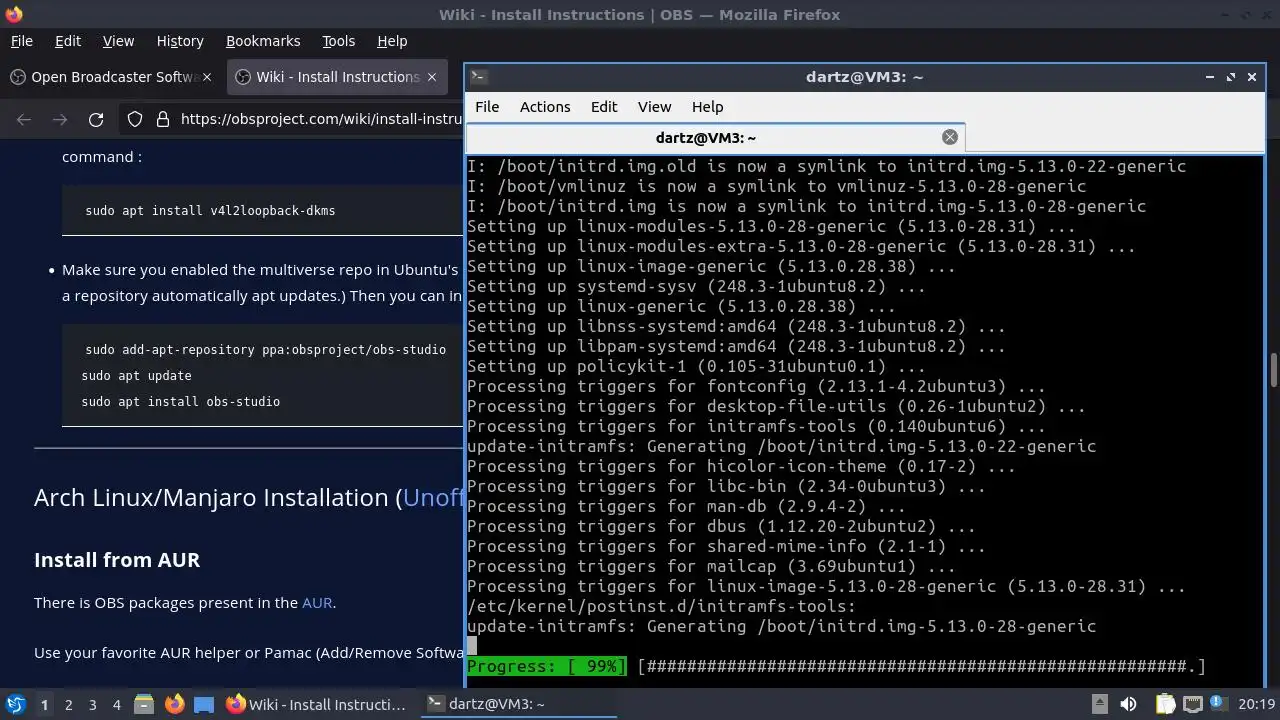The height and width of the screenshot is (720, 1280).
Task: Click the apt Progress 99% indicator
Action: pyautogui.click(x=546, y=666)
